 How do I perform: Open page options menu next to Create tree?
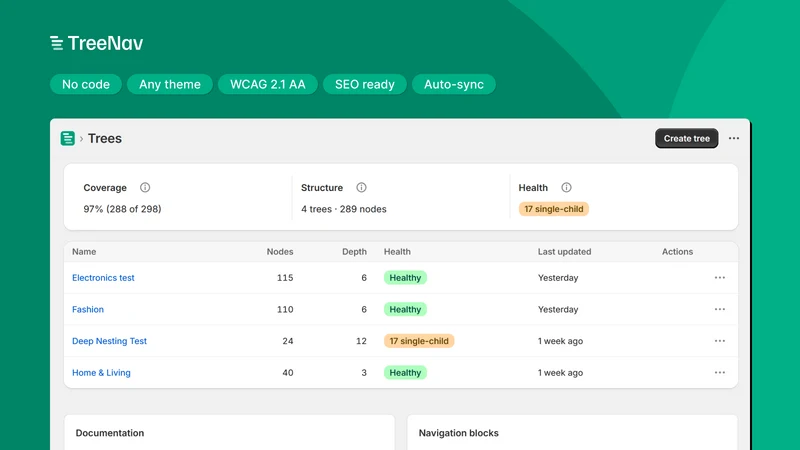734,138
